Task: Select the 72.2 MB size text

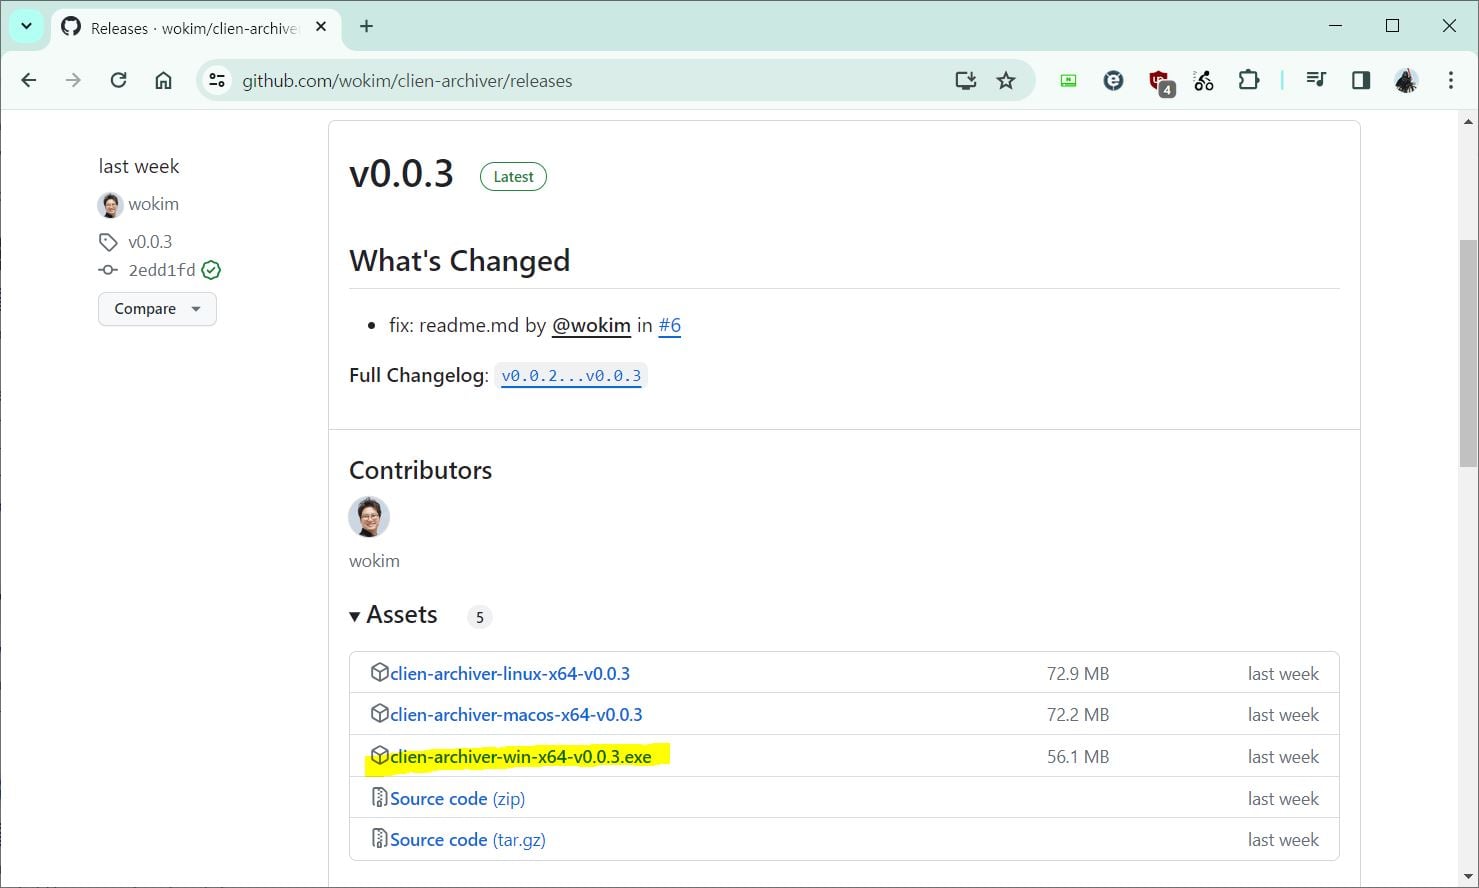Action: (x=1078, y=715)
